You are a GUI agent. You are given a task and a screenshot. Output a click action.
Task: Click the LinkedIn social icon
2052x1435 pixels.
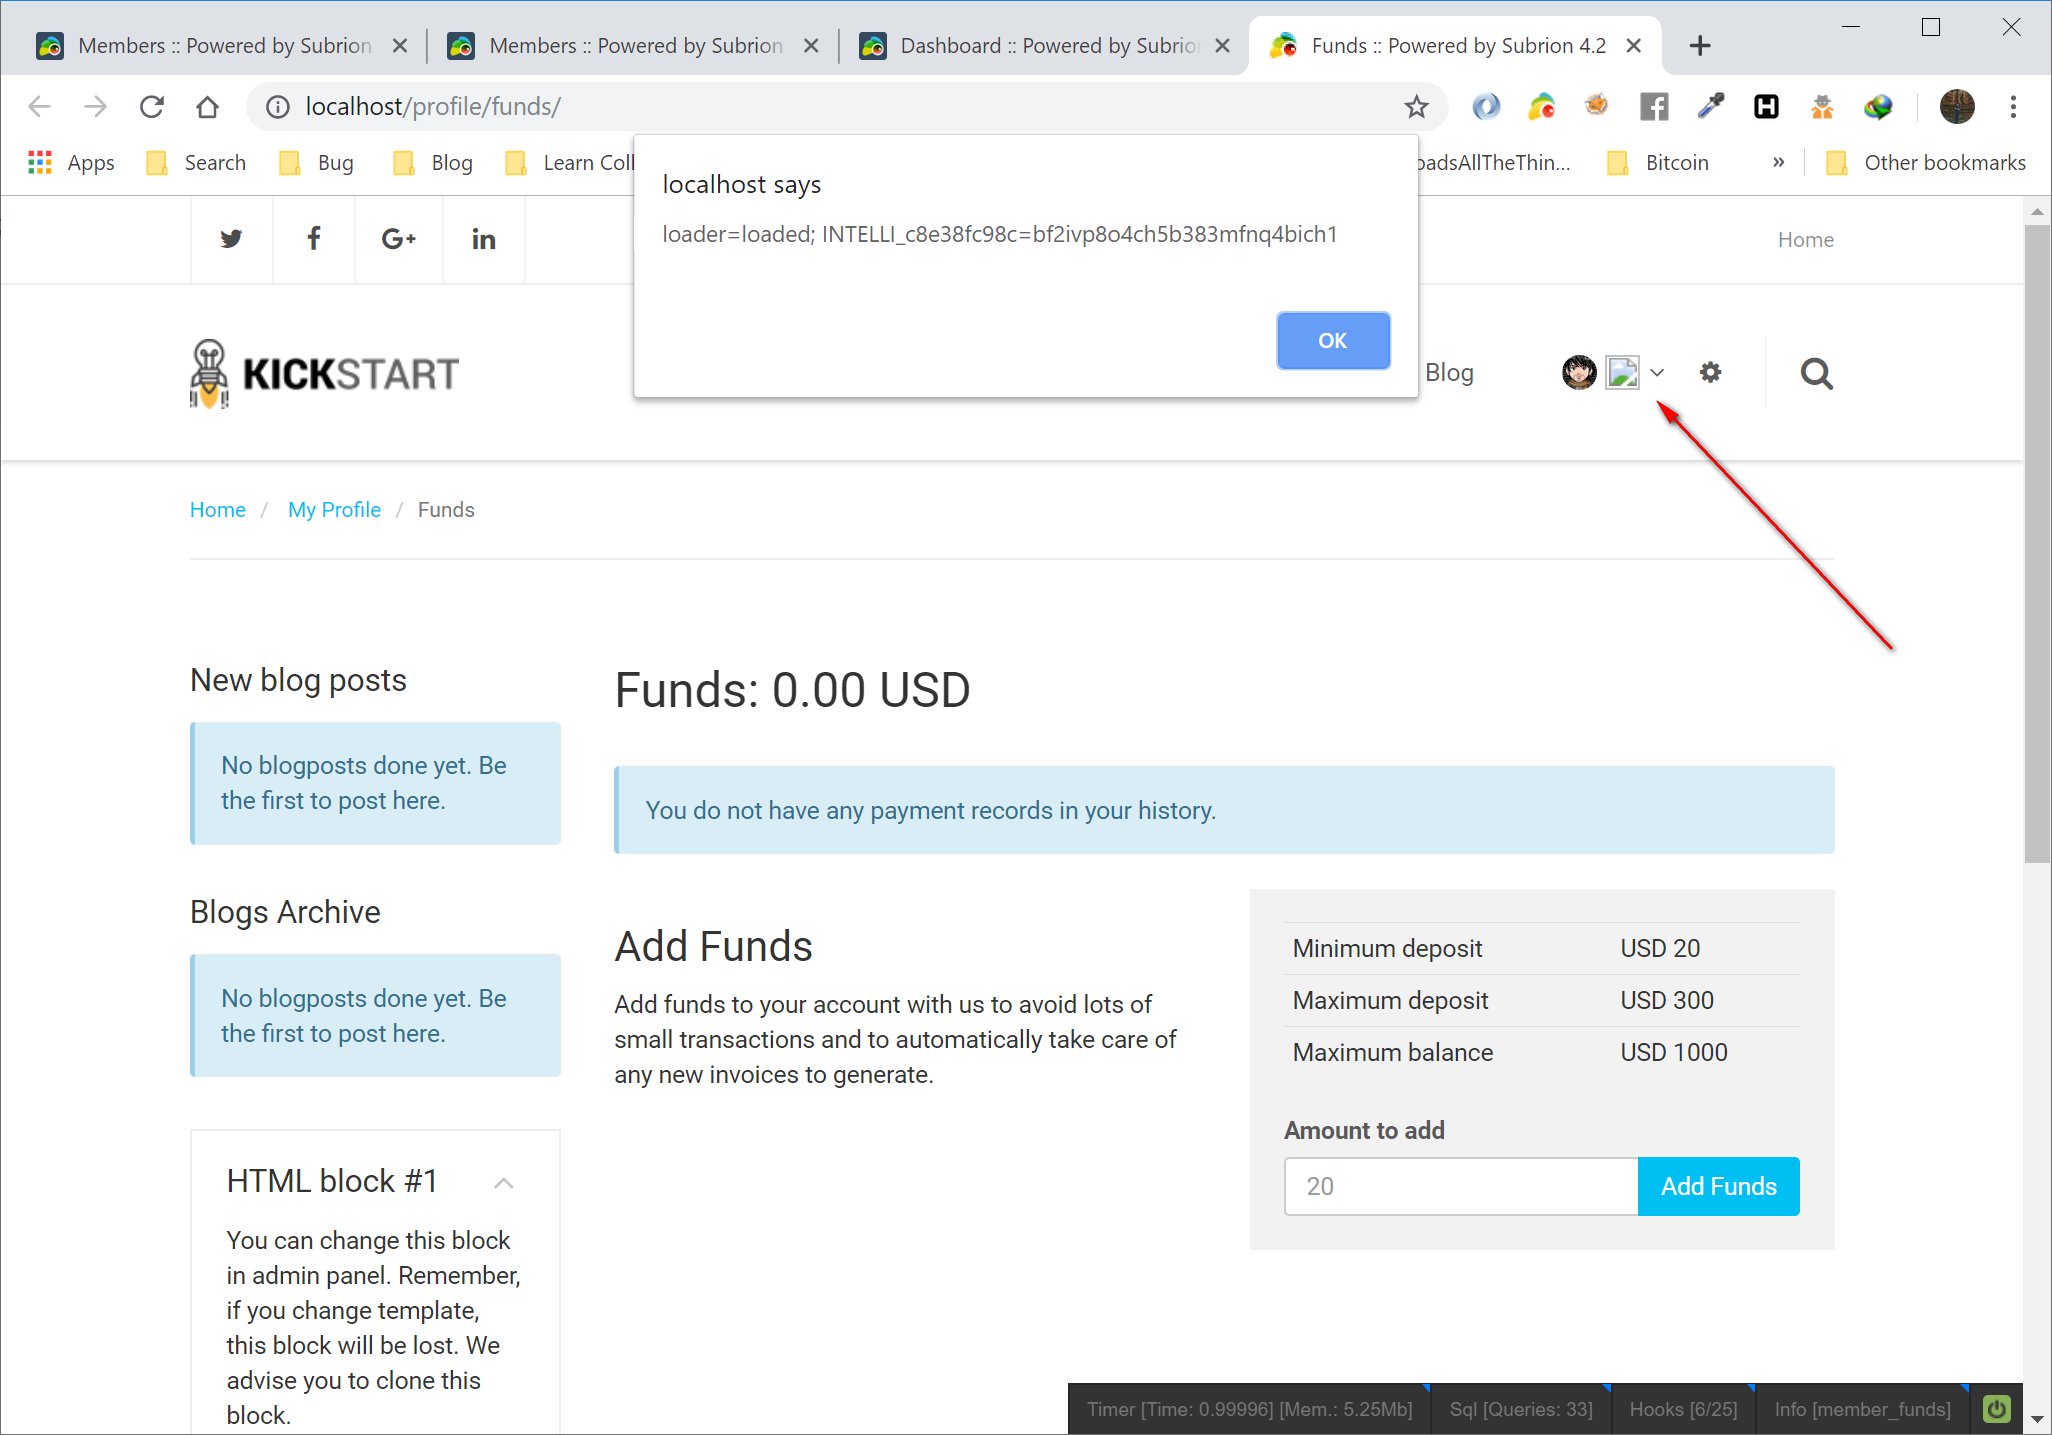(x=483, y=239)
